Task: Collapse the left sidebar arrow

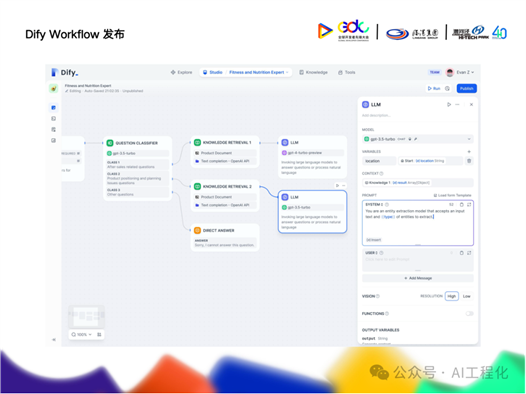Action: [54, 340]
